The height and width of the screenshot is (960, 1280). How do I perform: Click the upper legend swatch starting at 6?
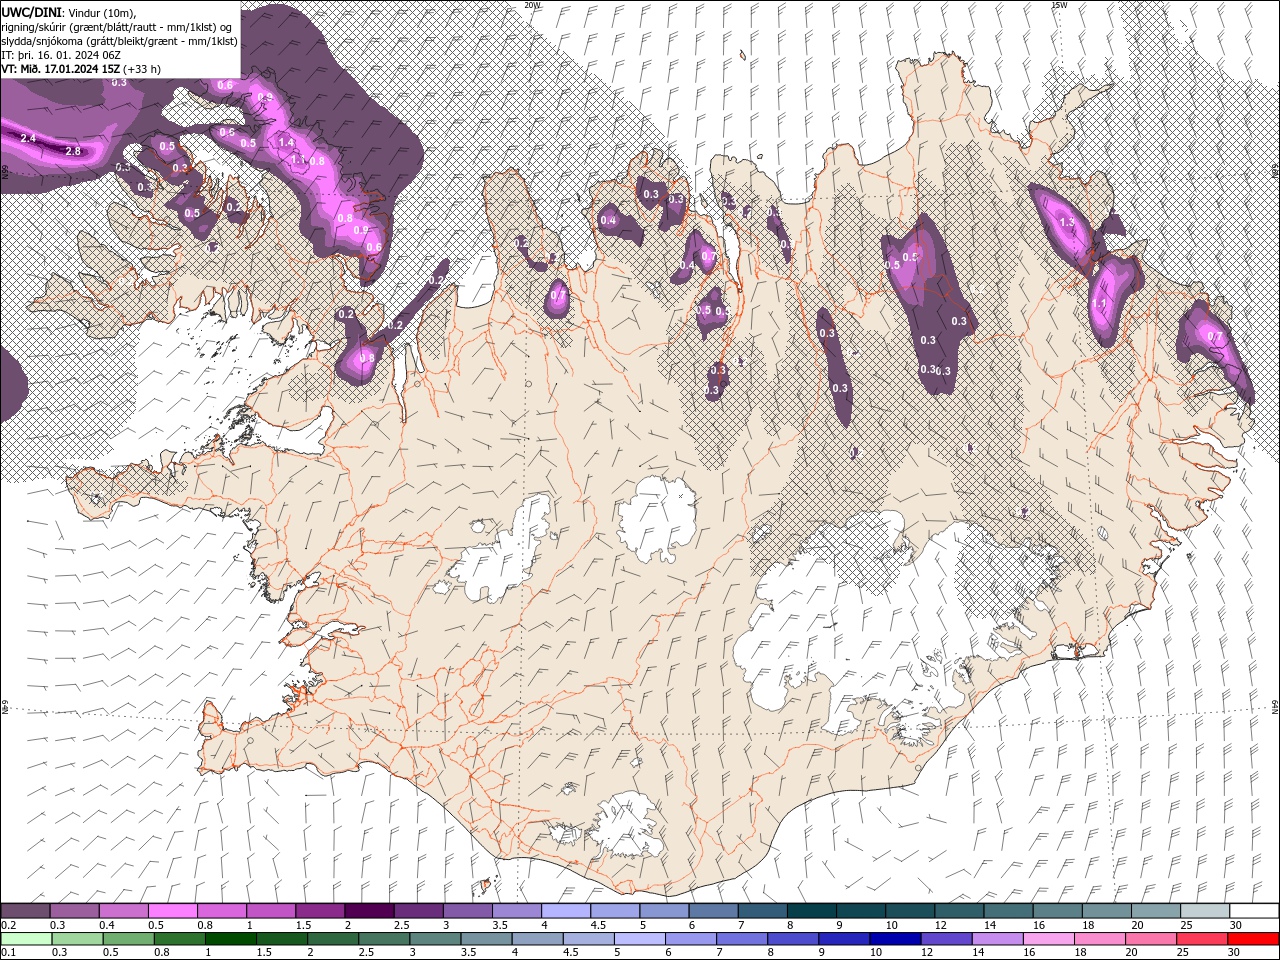coord(712,911)
